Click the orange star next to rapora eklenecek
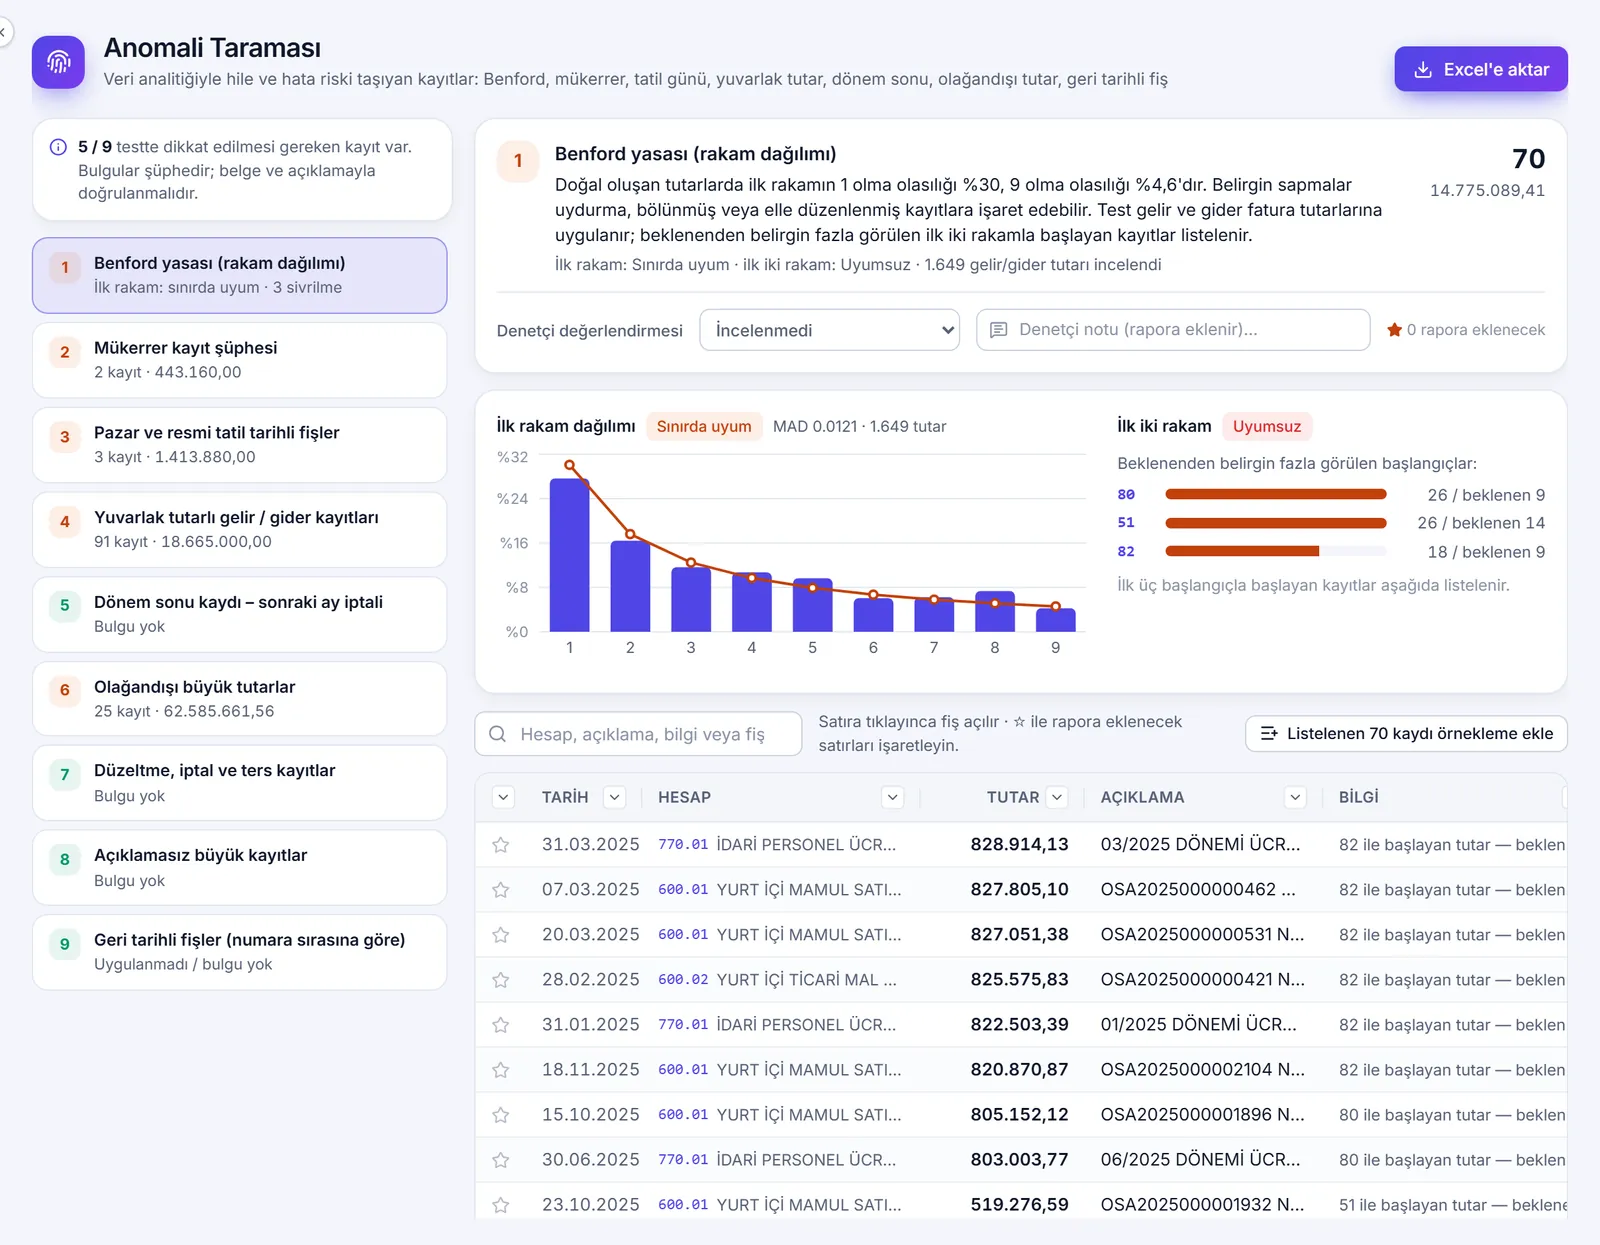The image size is (1600, 1245). tap(1394, 330)
